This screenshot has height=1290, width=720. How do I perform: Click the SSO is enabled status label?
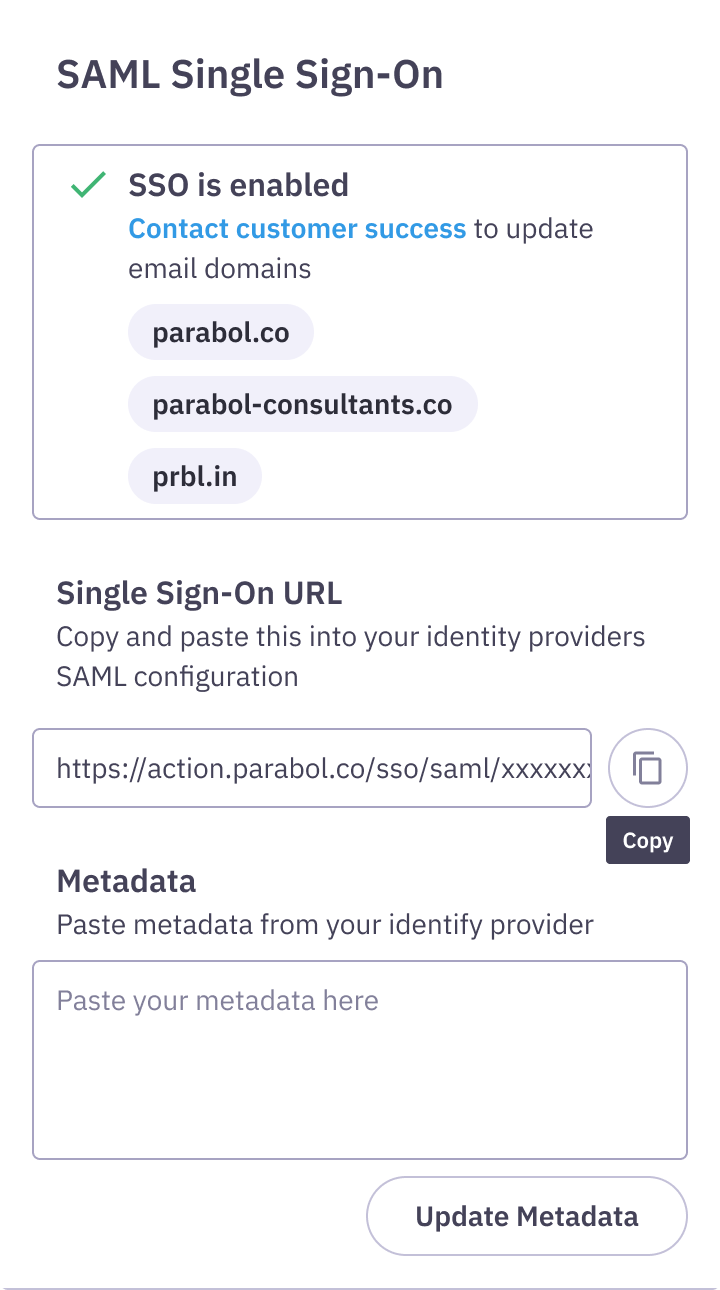(x=237, y=184)
